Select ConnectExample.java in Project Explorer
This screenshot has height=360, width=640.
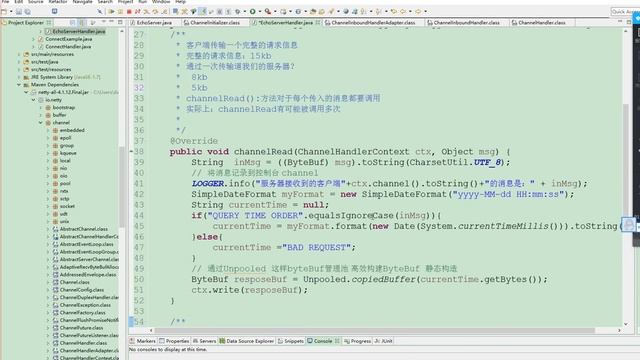point(69,39)
